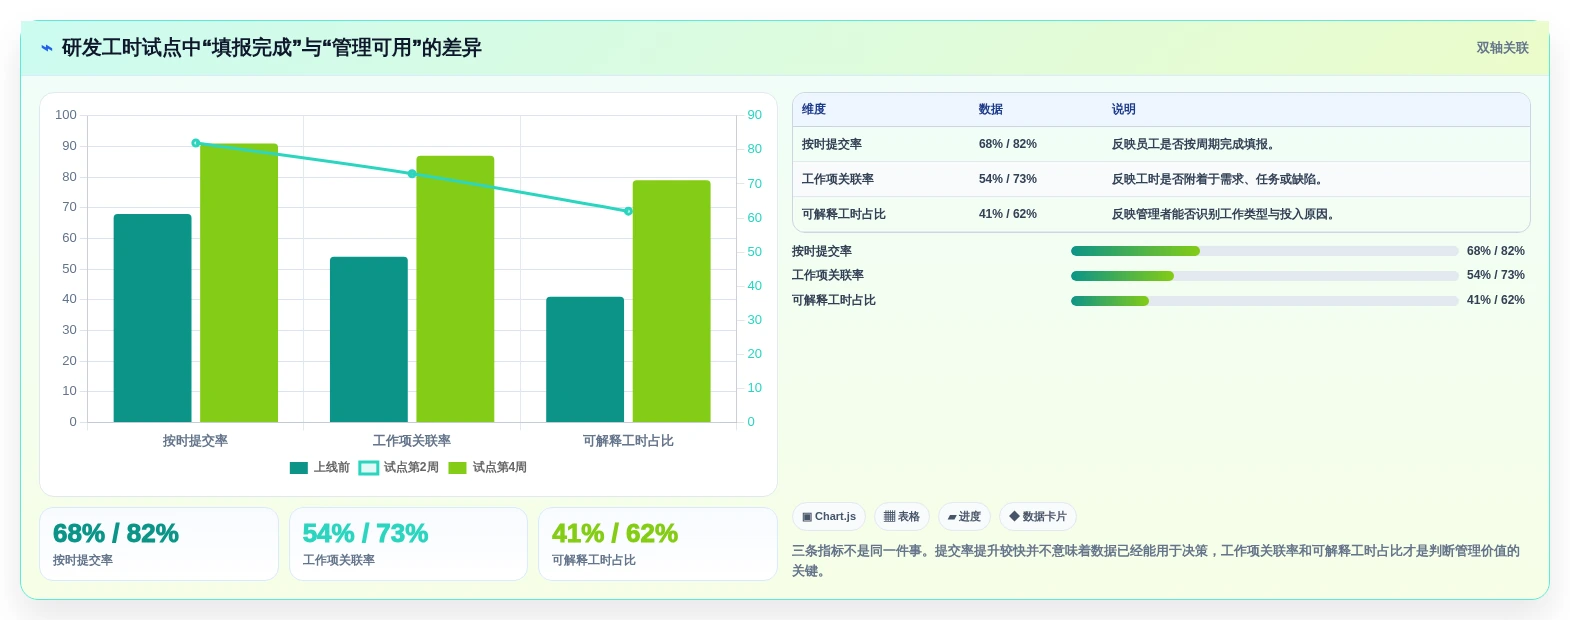The image size is (1570, 620).
Task: Toggle the 上线前 legend item
Action: click(x=319, y=467)
